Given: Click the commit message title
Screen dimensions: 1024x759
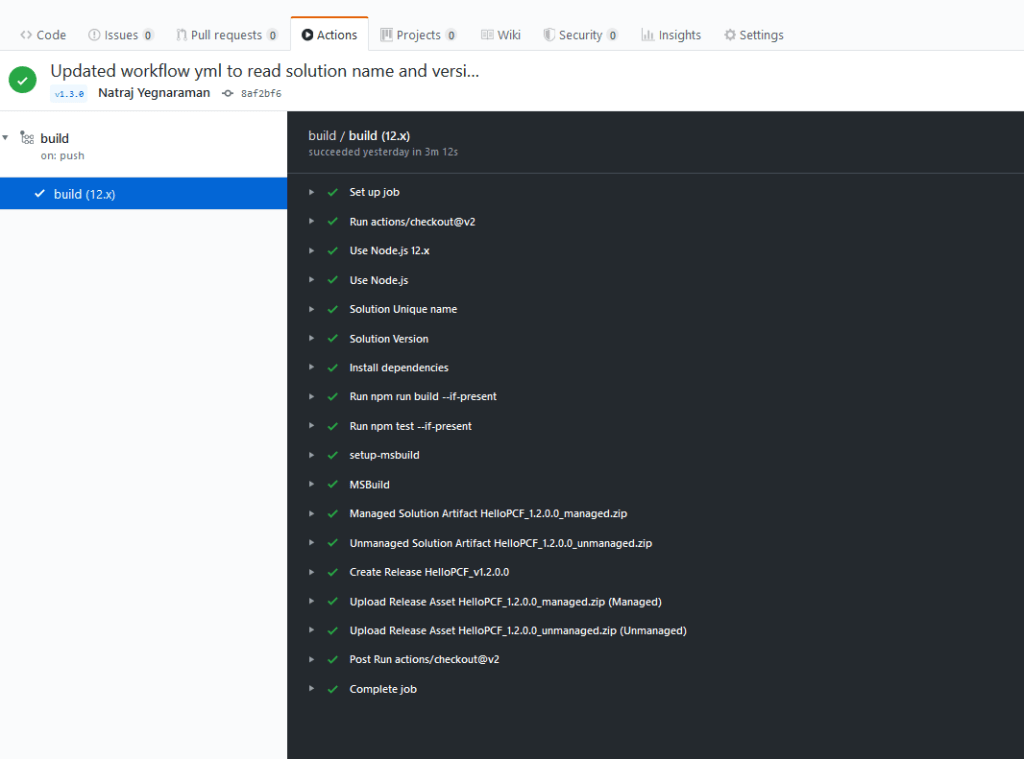Looking at the screenshot, I should pyautogui.click(x=264, y=70).
